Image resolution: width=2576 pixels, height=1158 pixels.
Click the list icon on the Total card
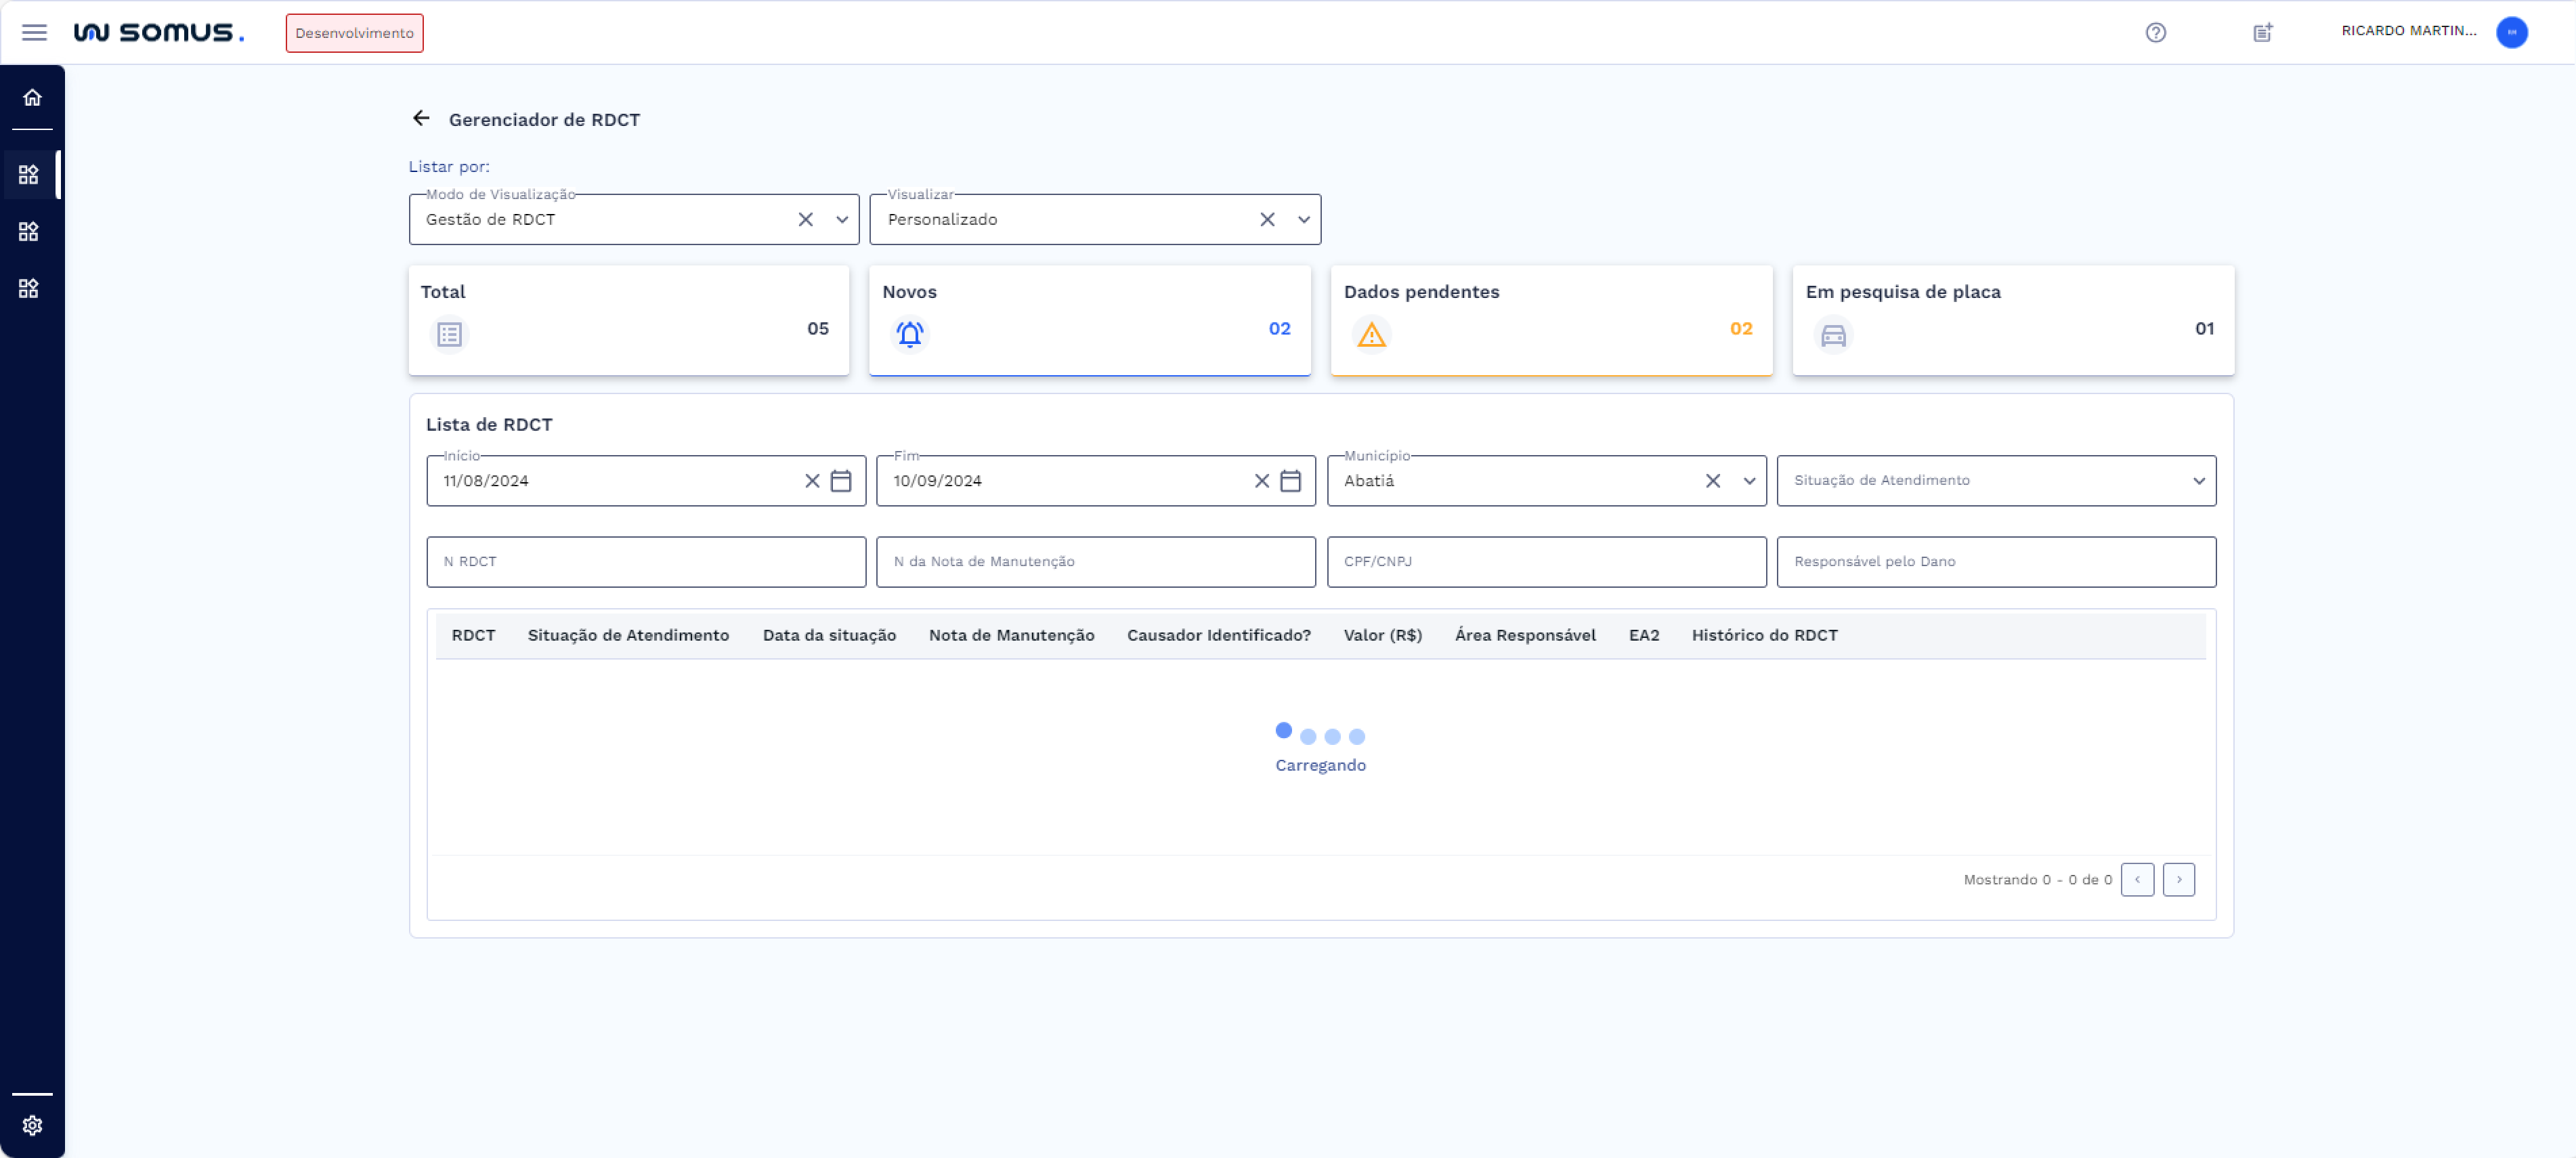pos(449,334)
